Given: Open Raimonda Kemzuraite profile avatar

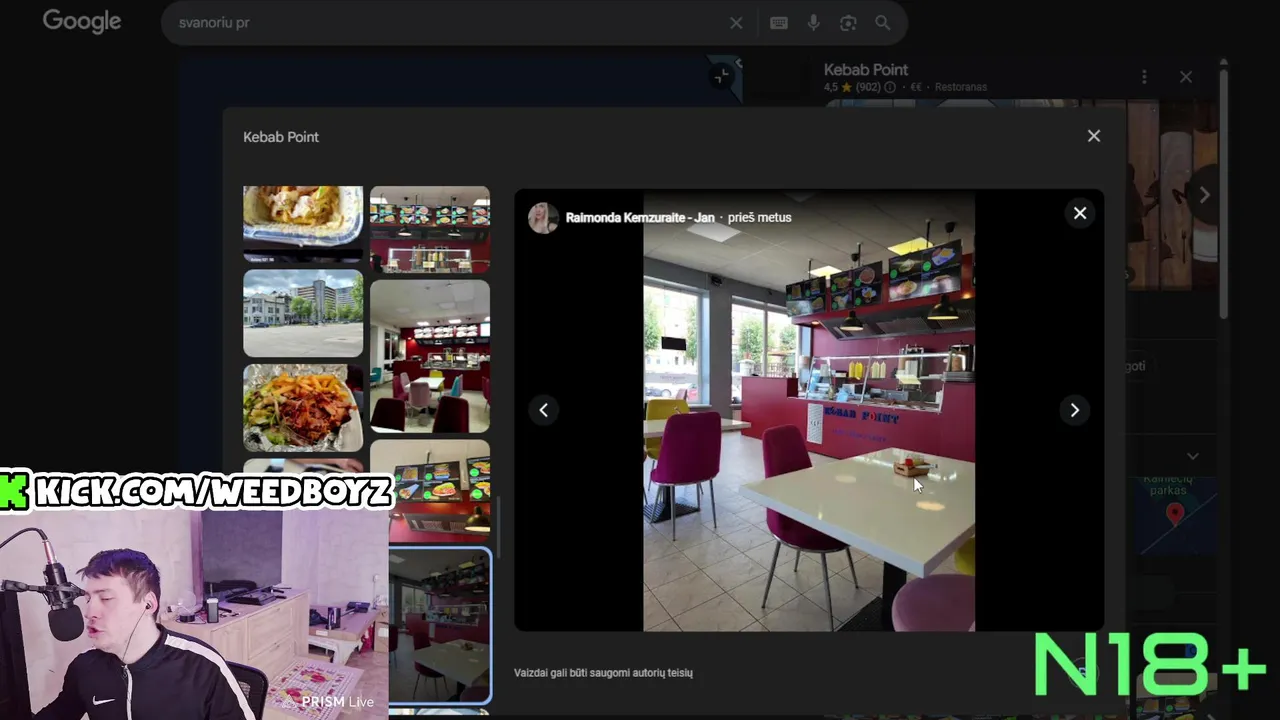Looking at the screenshot, I should tap(543, 217).
